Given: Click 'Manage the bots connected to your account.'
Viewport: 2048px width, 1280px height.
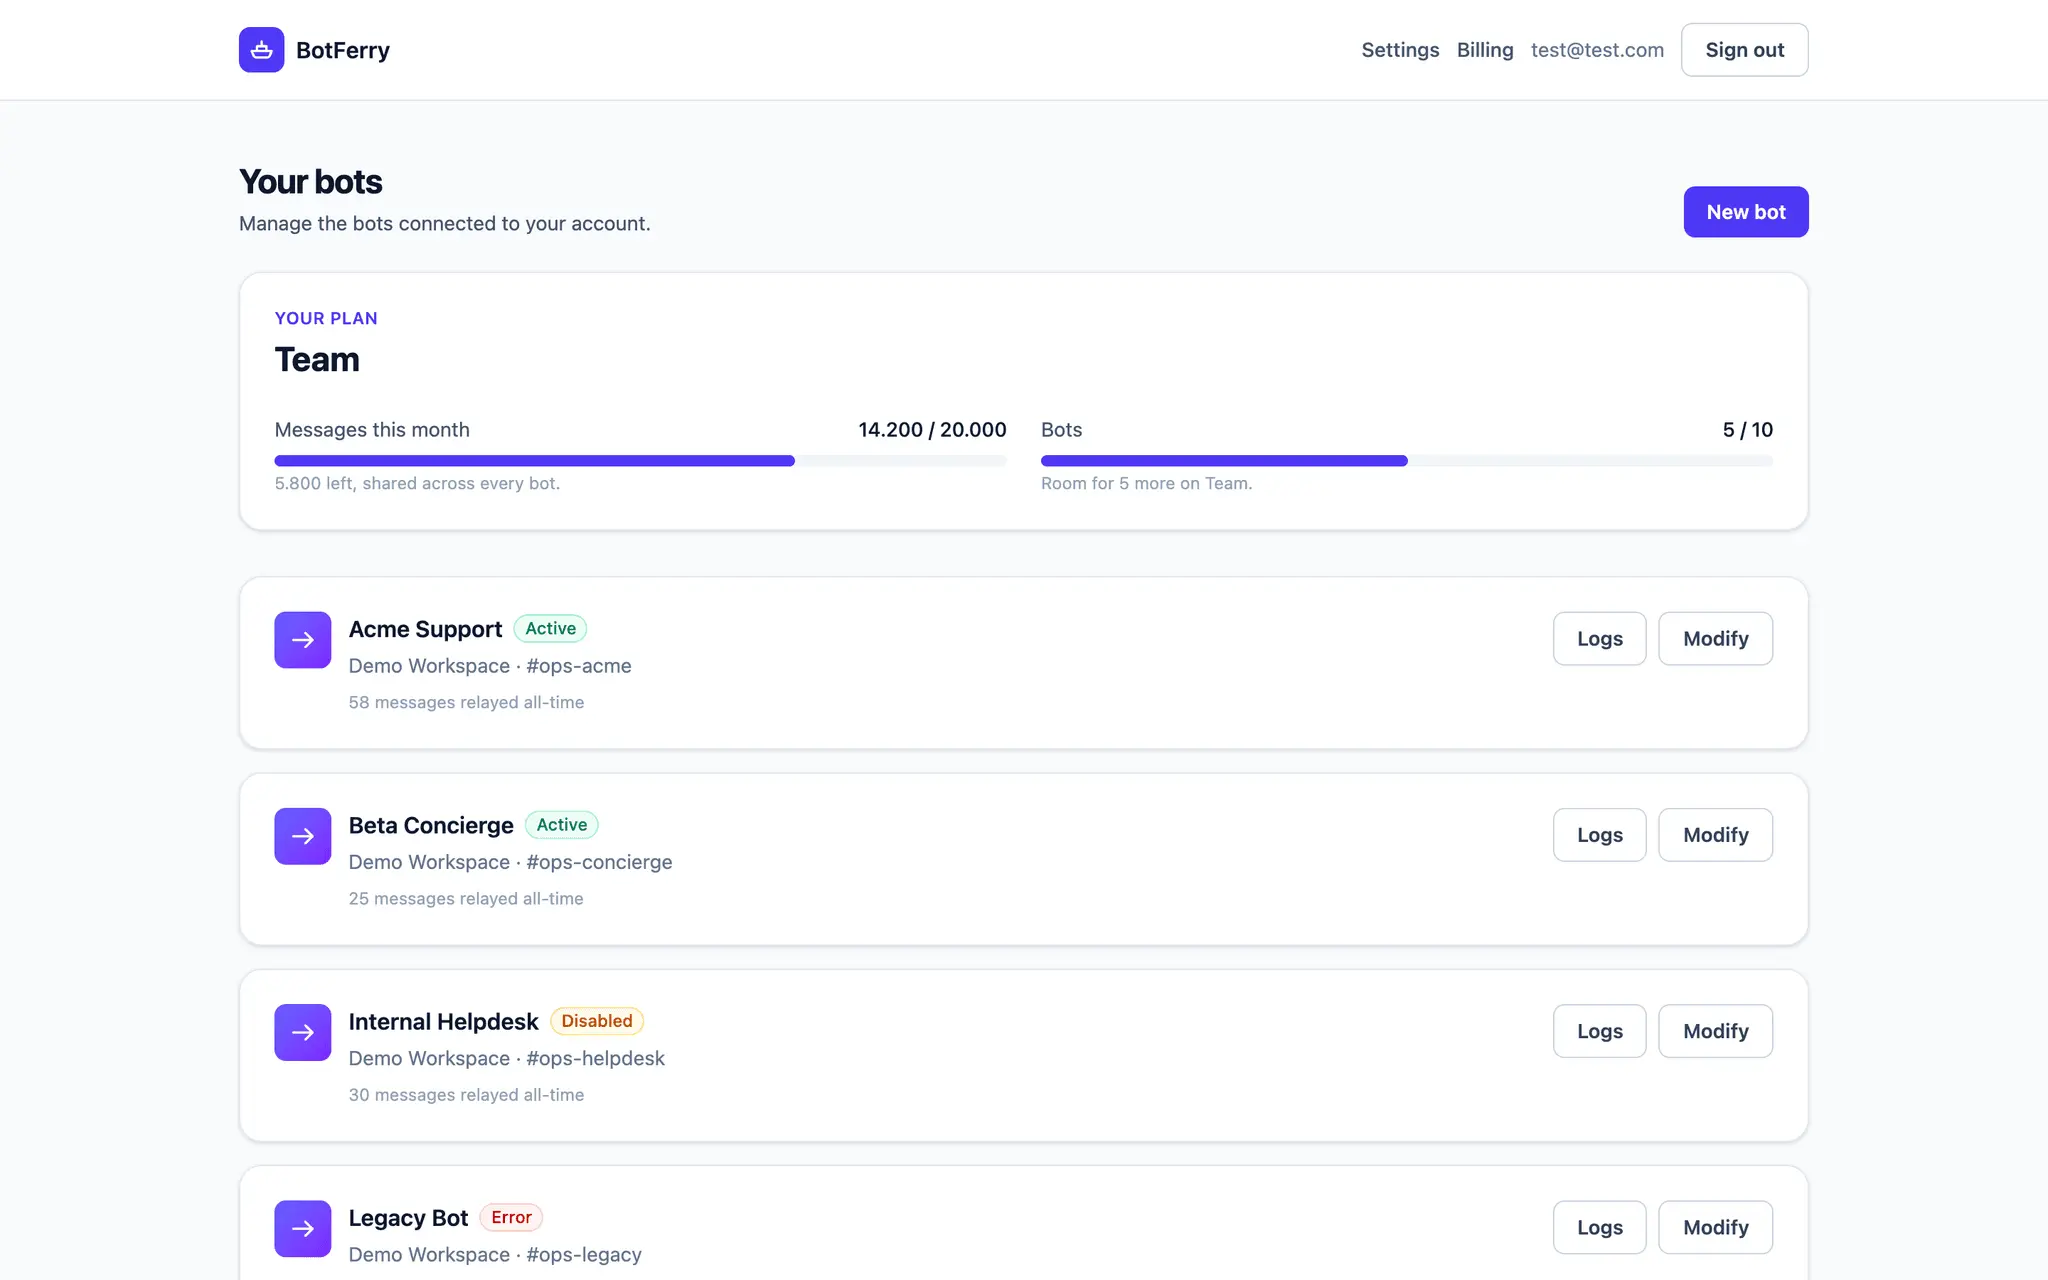Looking at the screenshot, I should coord(444,223).
